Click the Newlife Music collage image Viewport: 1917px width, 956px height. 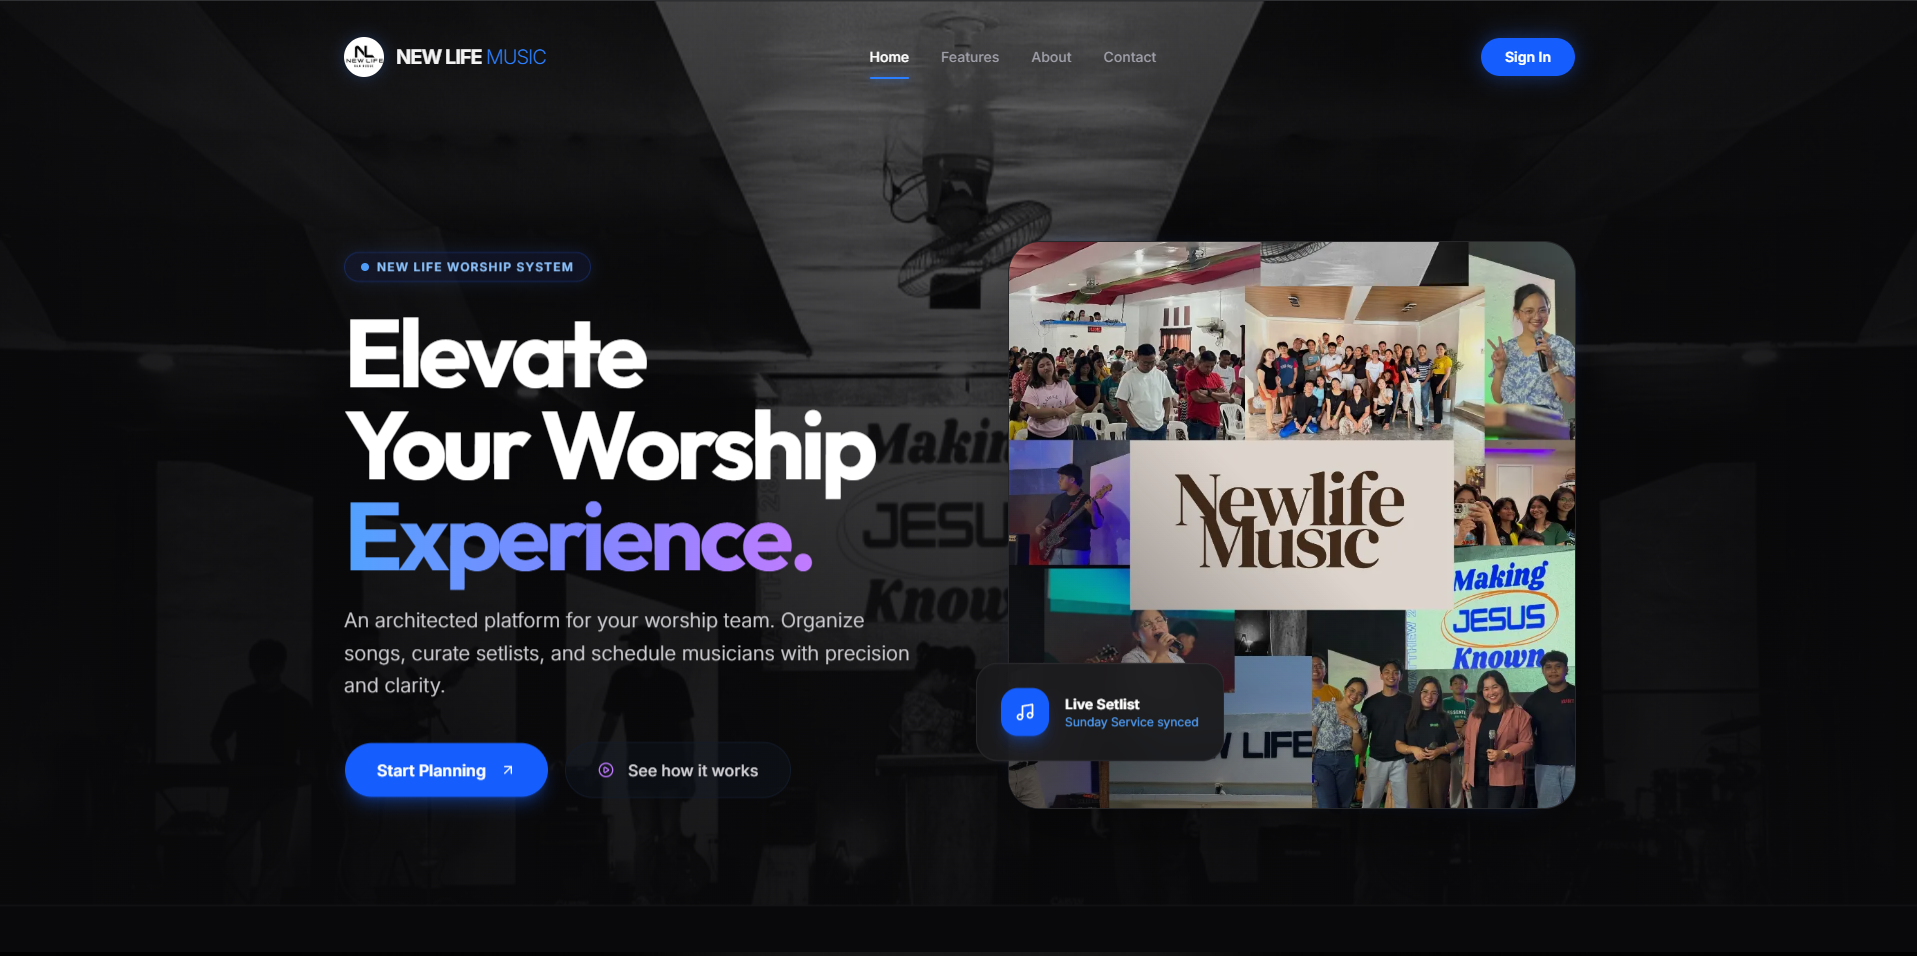(1292, 525)
